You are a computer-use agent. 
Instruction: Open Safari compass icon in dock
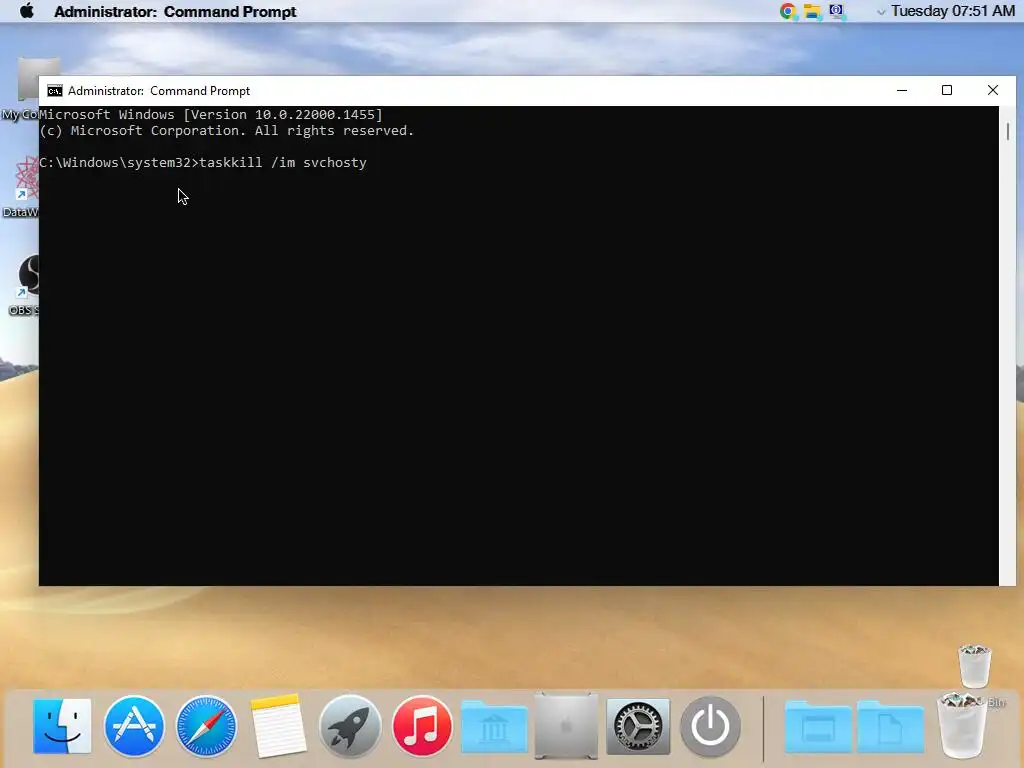click(206, 726)
